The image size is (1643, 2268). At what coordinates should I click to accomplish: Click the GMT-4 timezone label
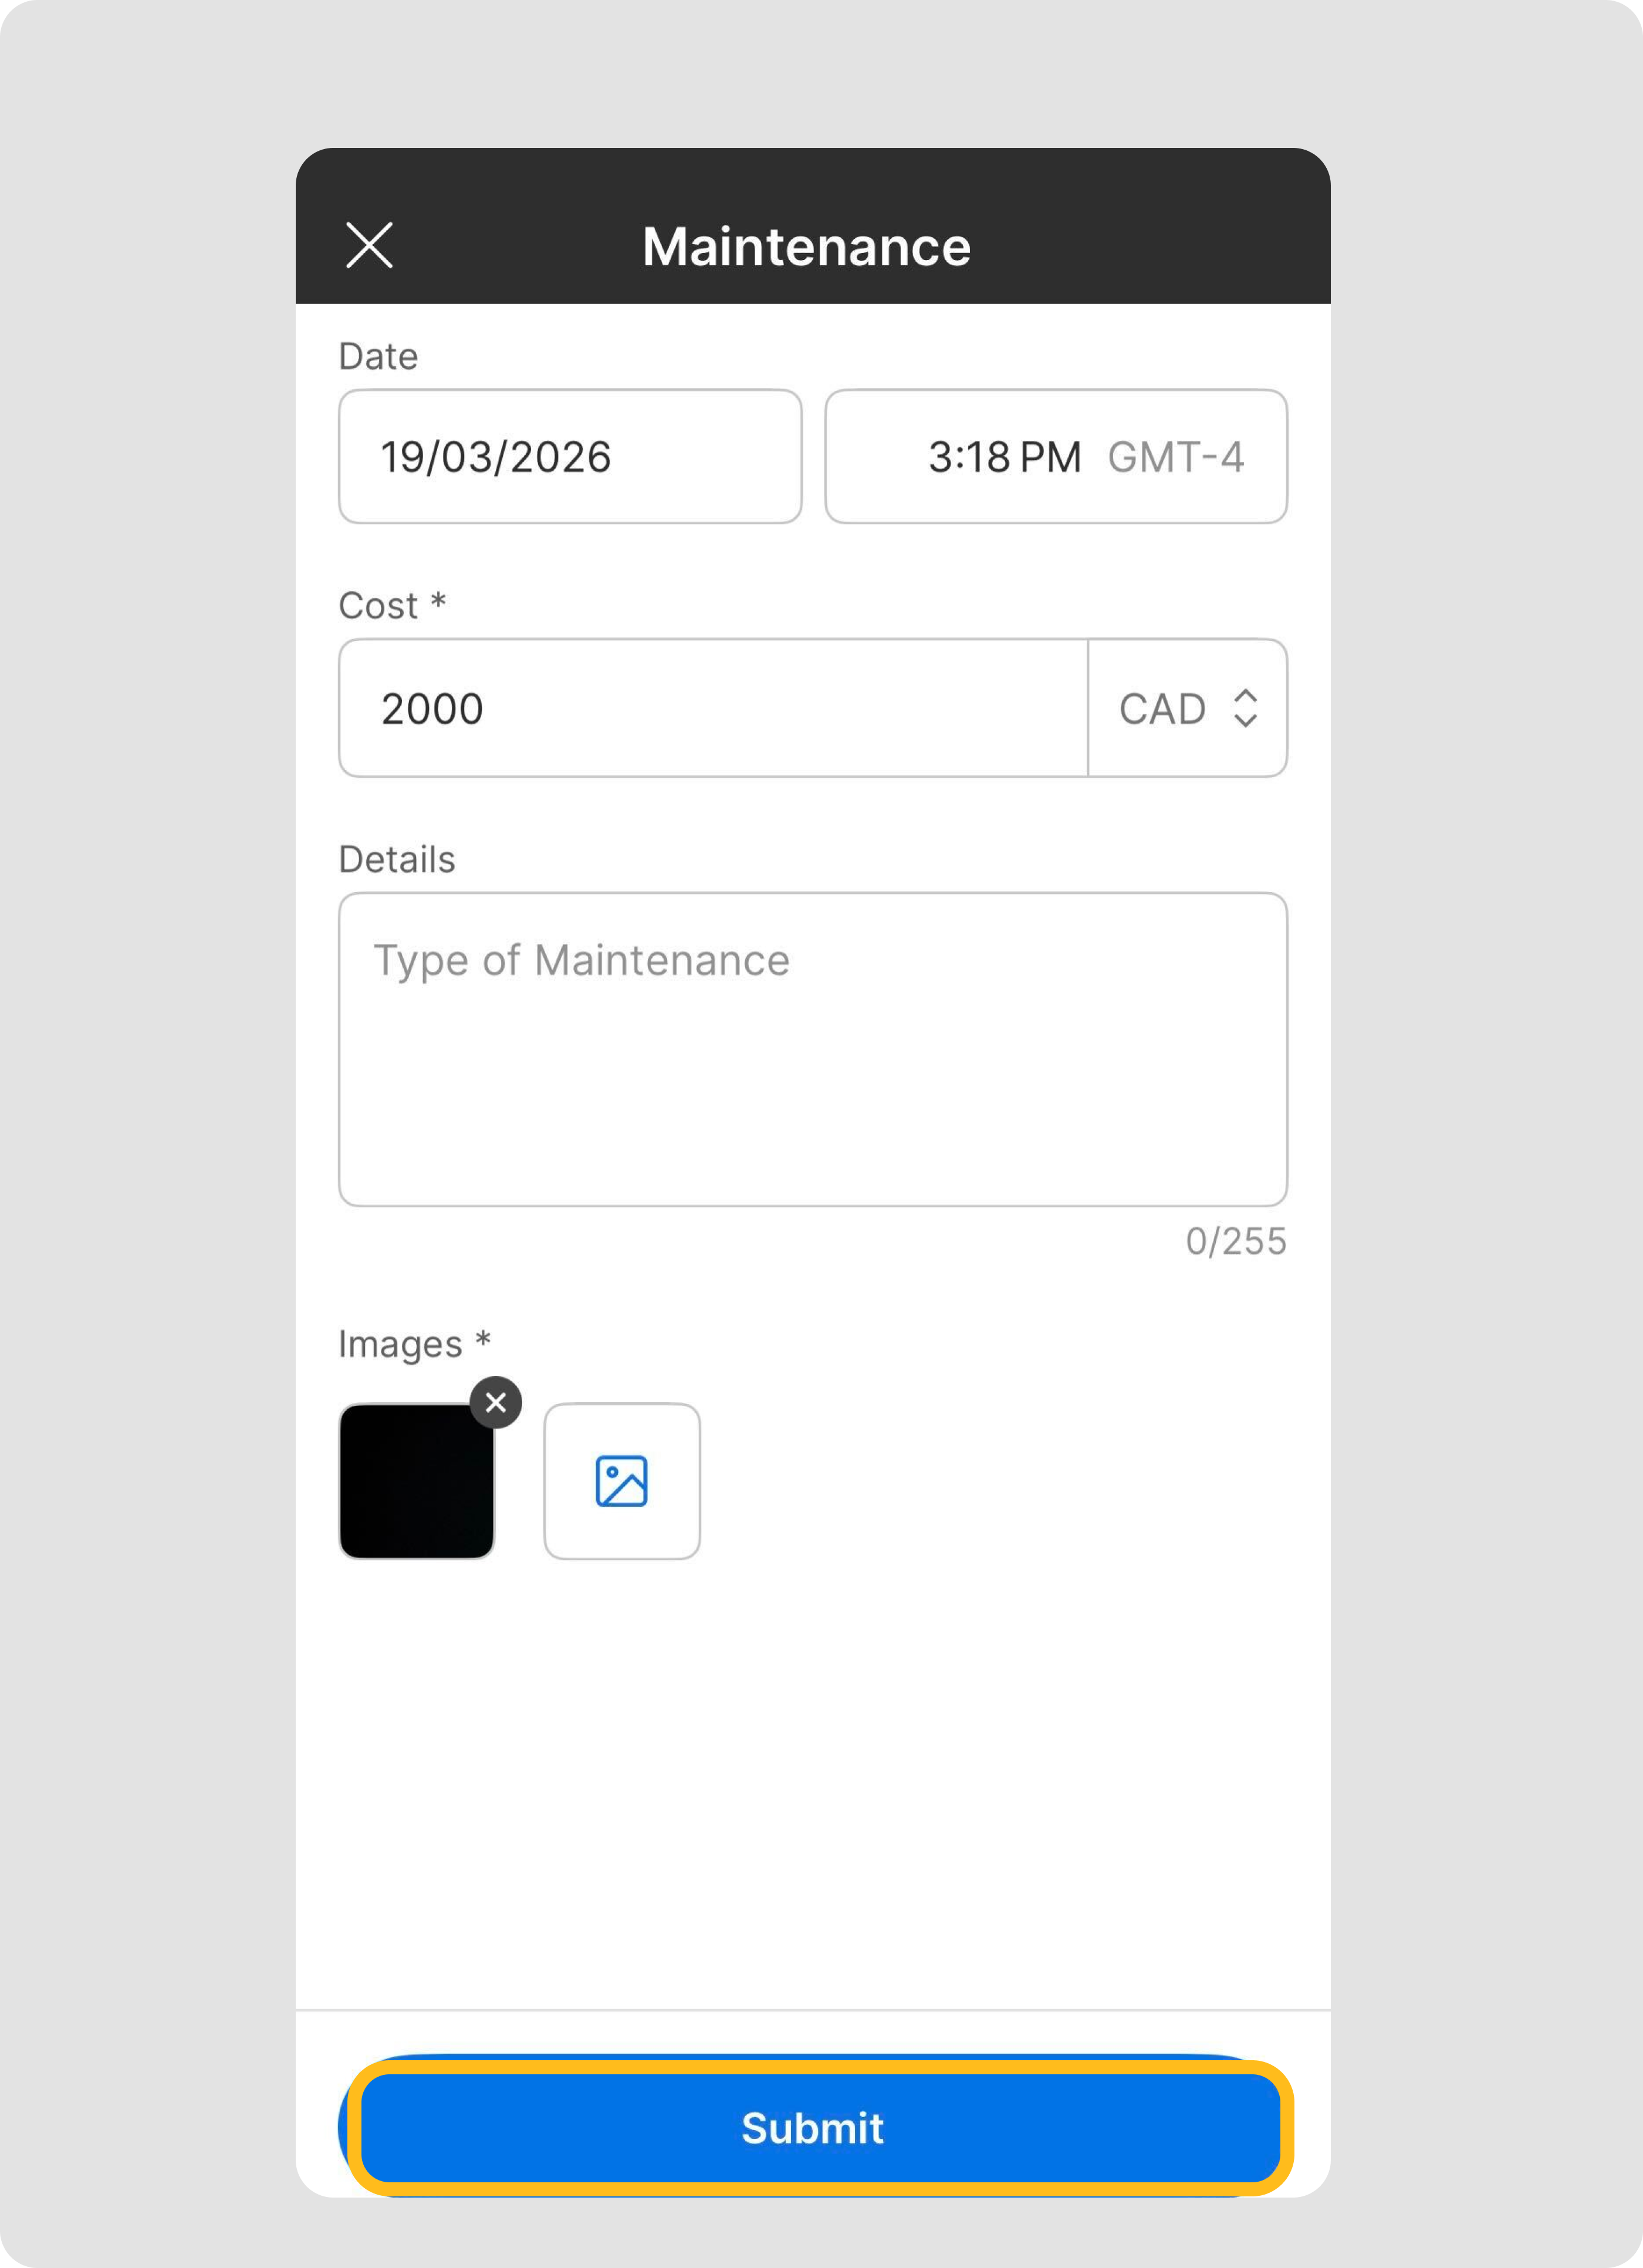(1175, 457)
